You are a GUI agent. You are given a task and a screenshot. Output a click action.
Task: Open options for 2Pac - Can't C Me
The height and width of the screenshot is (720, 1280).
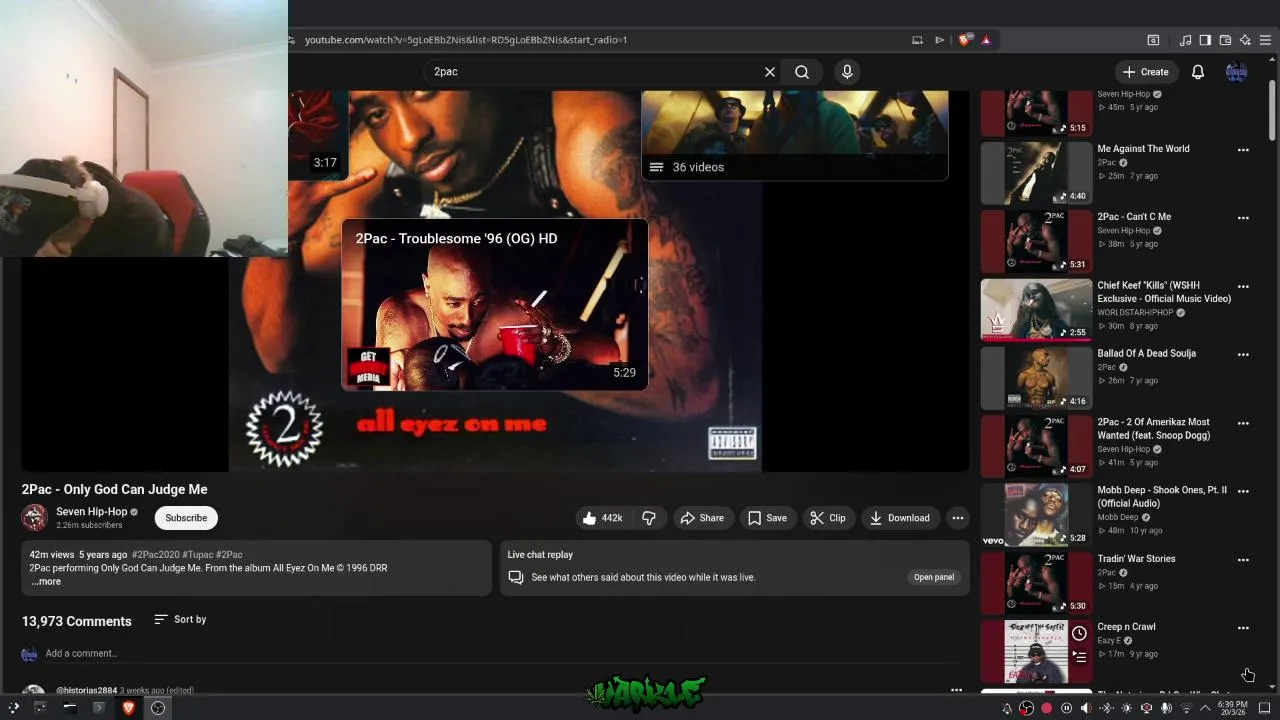(1243, 218)
